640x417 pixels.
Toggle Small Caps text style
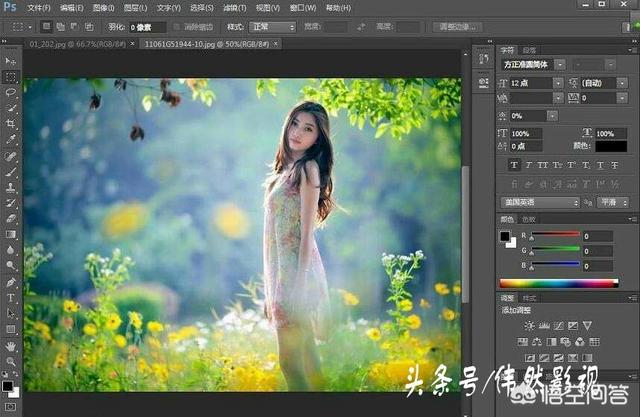pos(557,165)
